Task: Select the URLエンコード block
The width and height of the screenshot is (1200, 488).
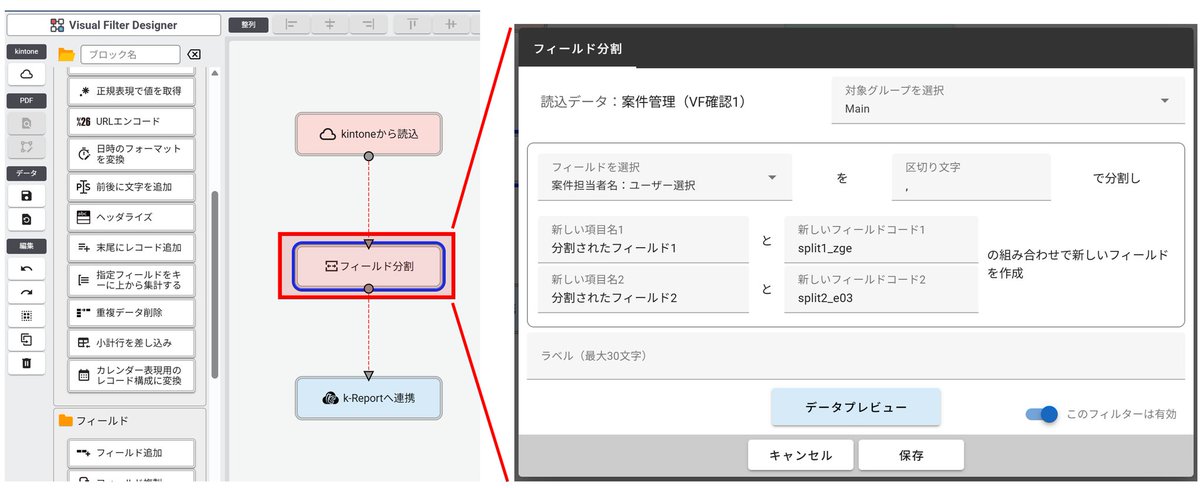Action: point(132,121)
